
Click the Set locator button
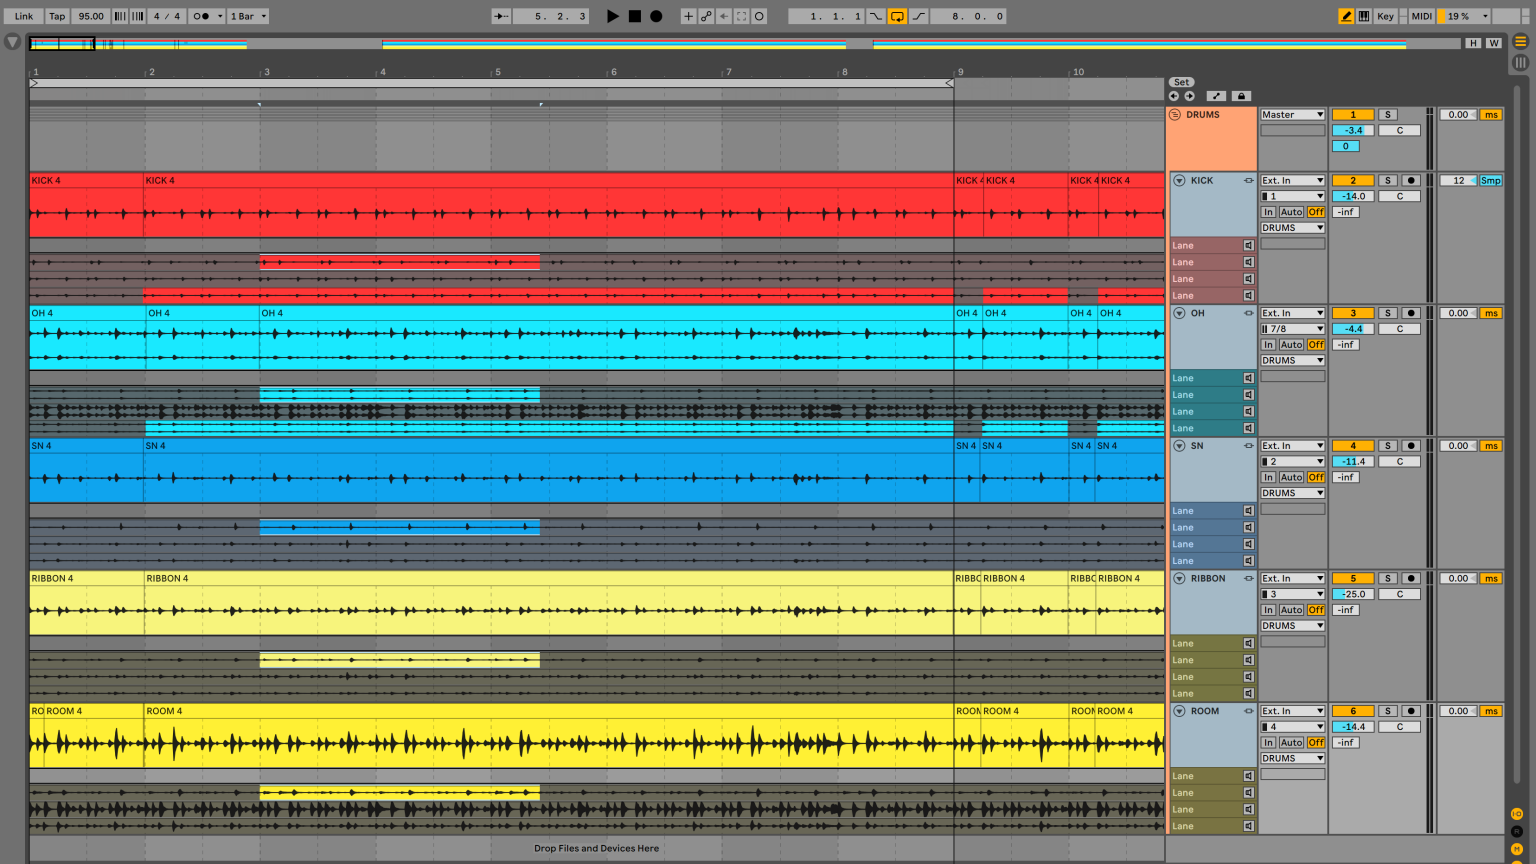point(1181,82)
